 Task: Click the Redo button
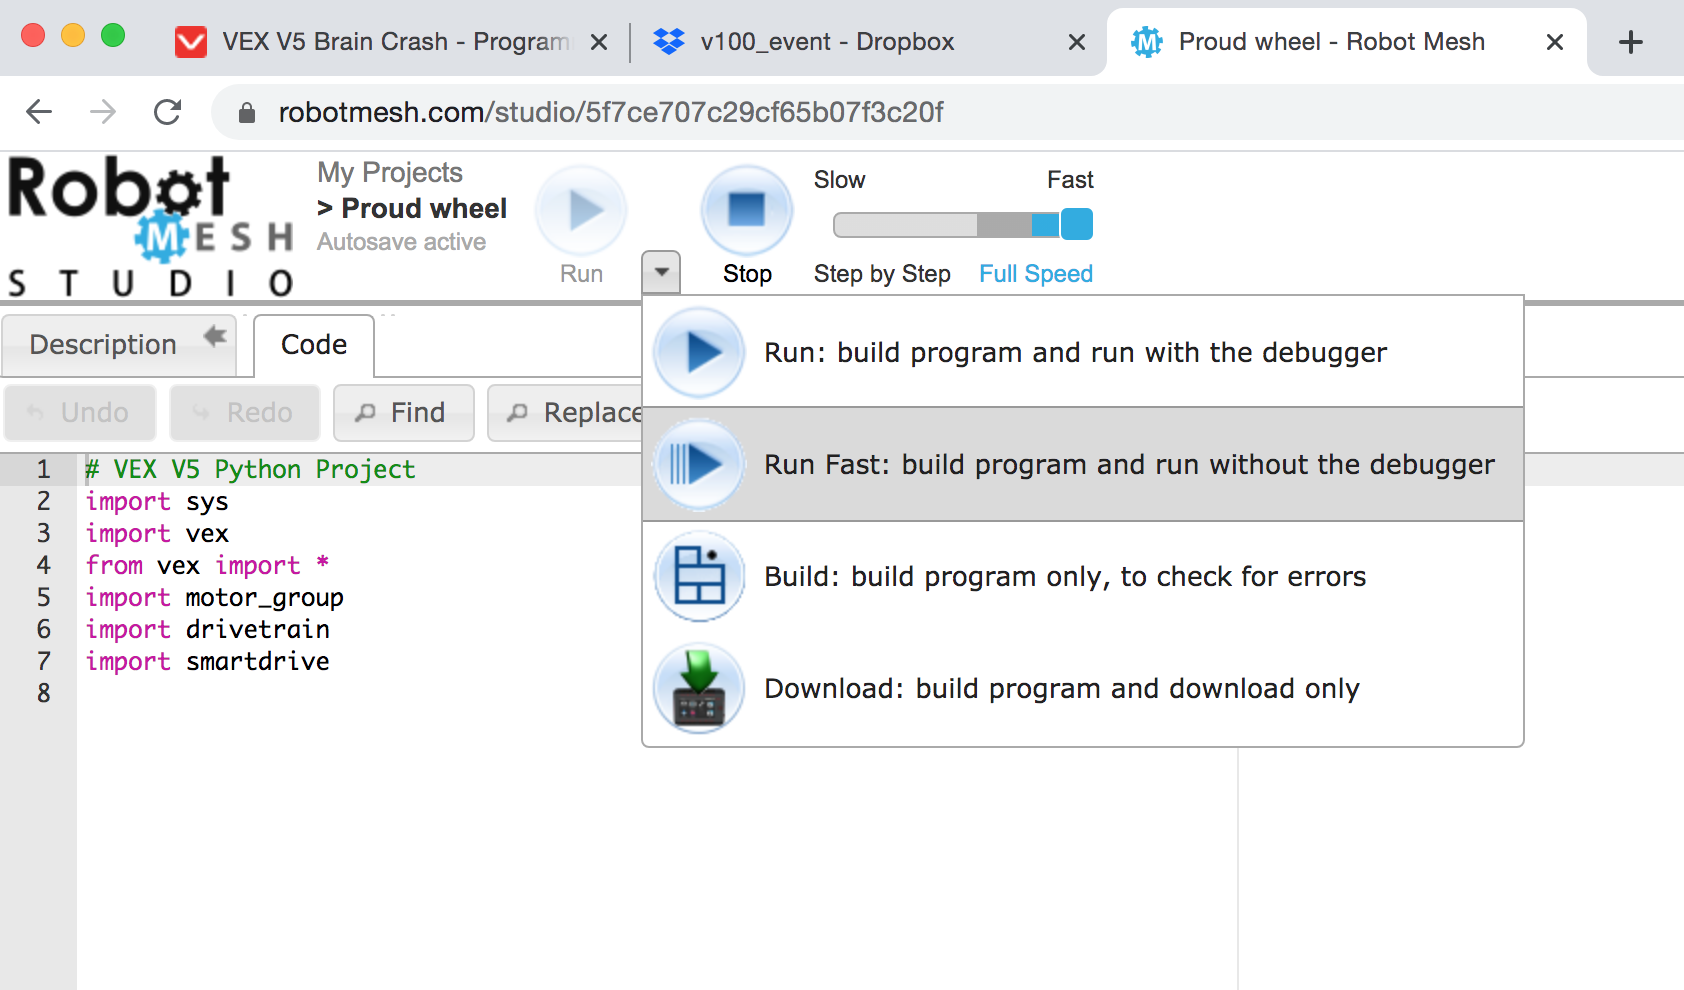pos(244,412)
